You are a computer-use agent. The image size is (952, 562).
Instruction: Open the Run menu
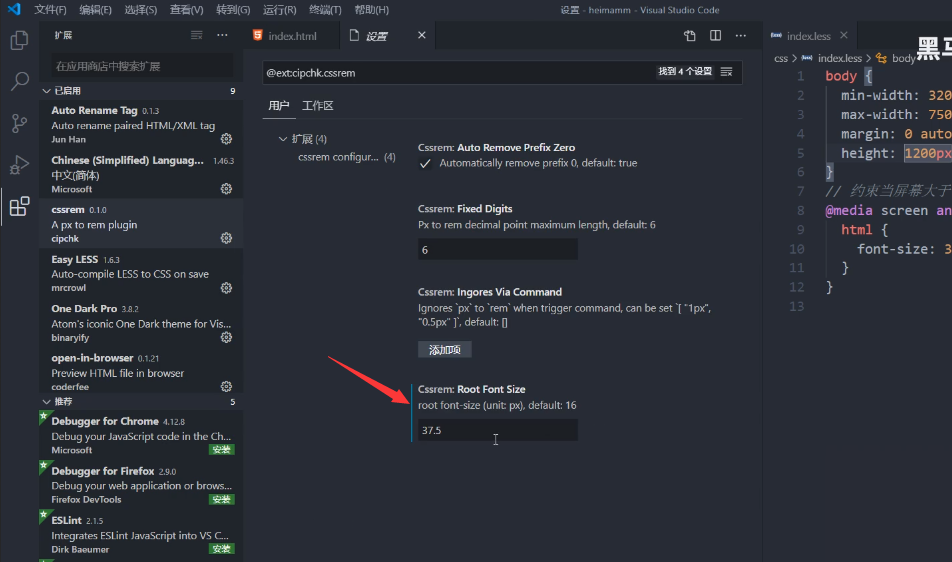click(279, 10)
